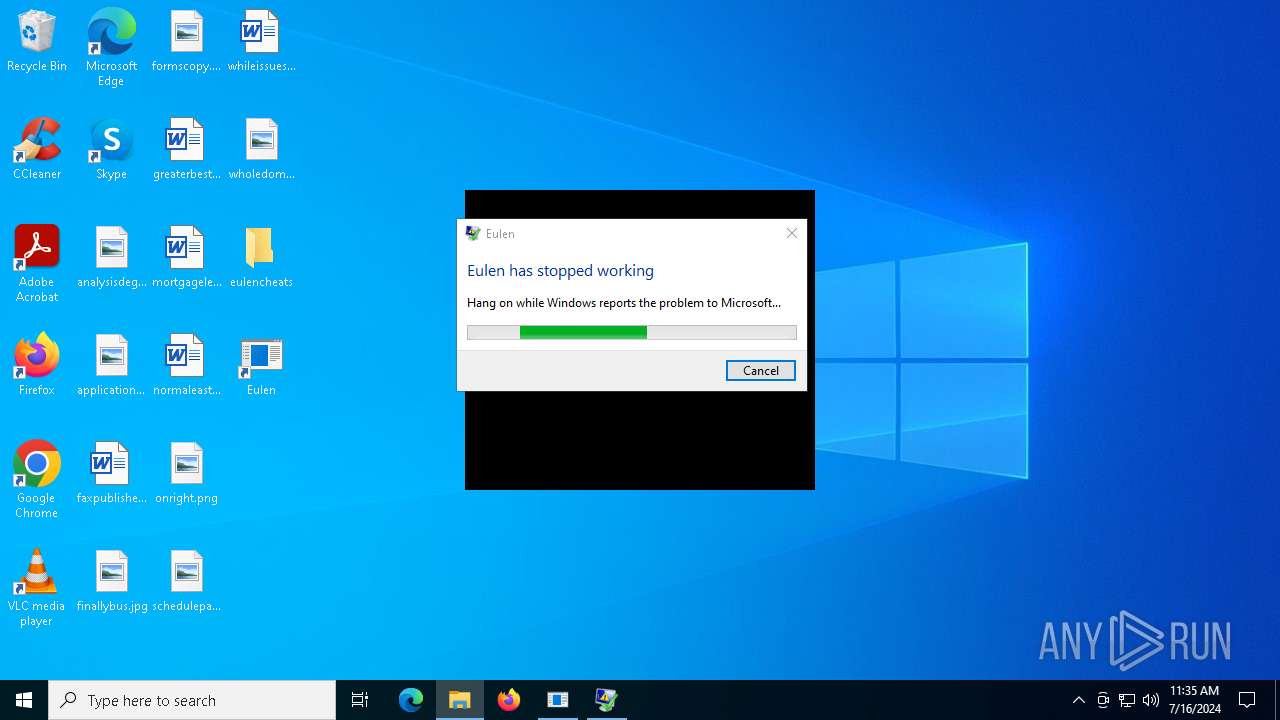Show hidden system tray icons
The height and width of the screenshot is (720, 1280).
click(1078, 700)
